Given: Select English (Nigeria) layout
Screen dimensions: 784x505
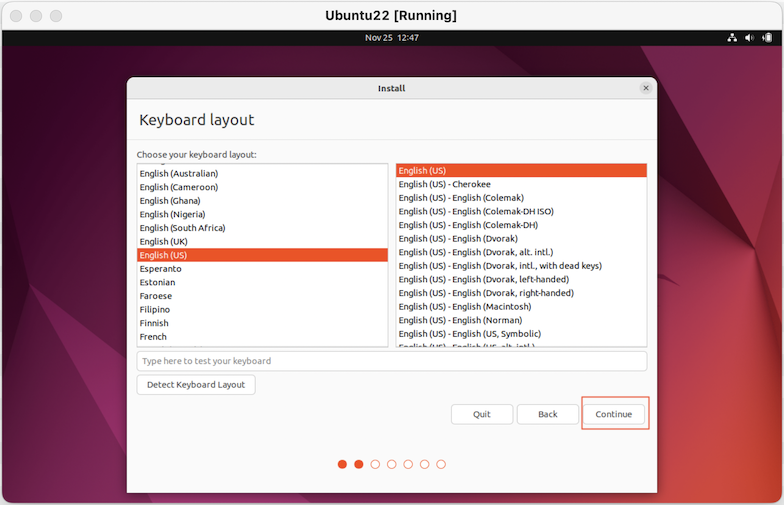Looking at the screenshot, I should click(262, 214).
